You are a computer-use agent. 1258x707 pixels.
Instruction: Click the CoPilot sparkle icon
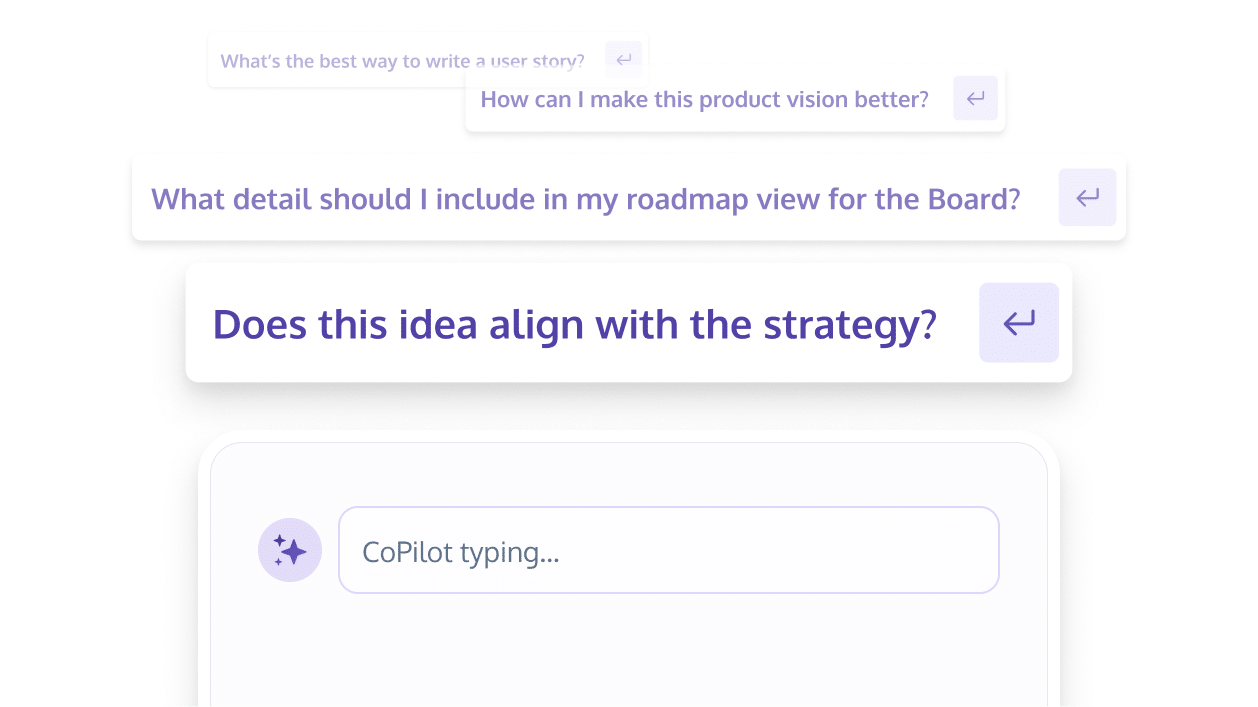(290, 550)
